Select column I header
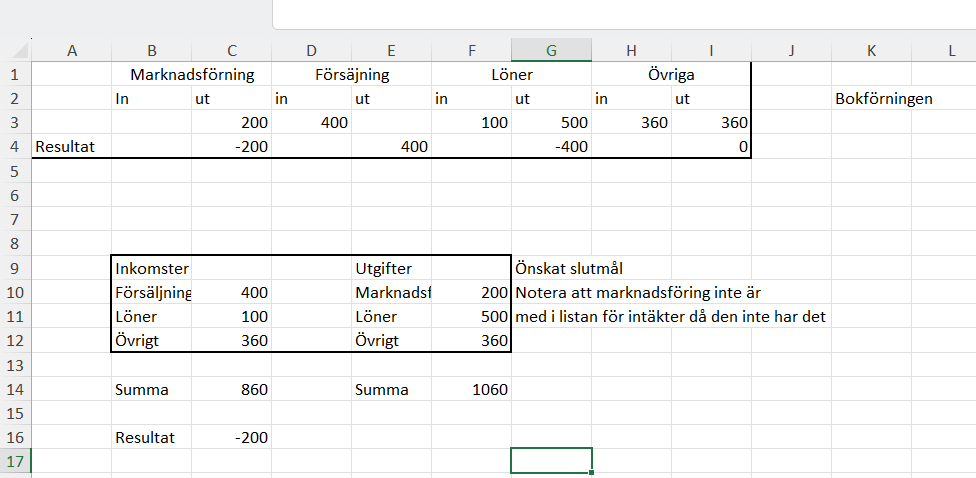The image size is (976, 478). coord(711,51)
